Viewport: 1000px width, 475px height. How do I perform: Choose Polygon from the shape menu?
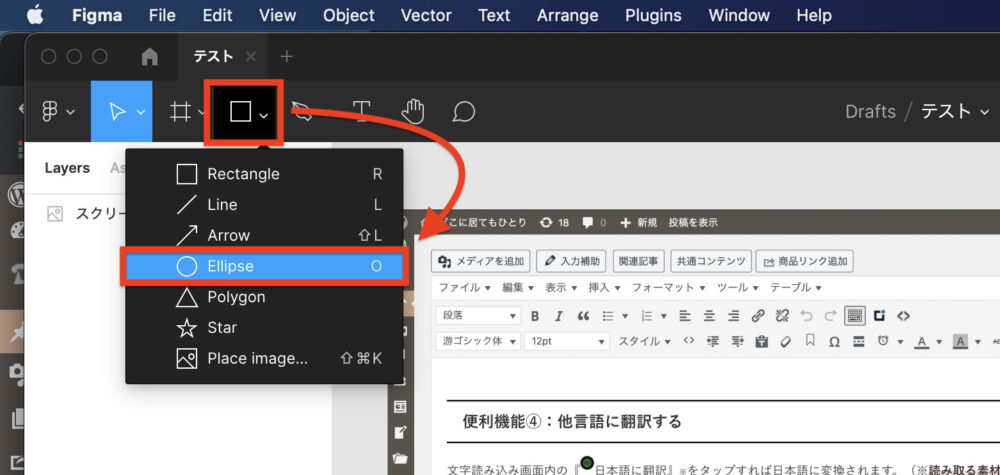pos(265,297)
